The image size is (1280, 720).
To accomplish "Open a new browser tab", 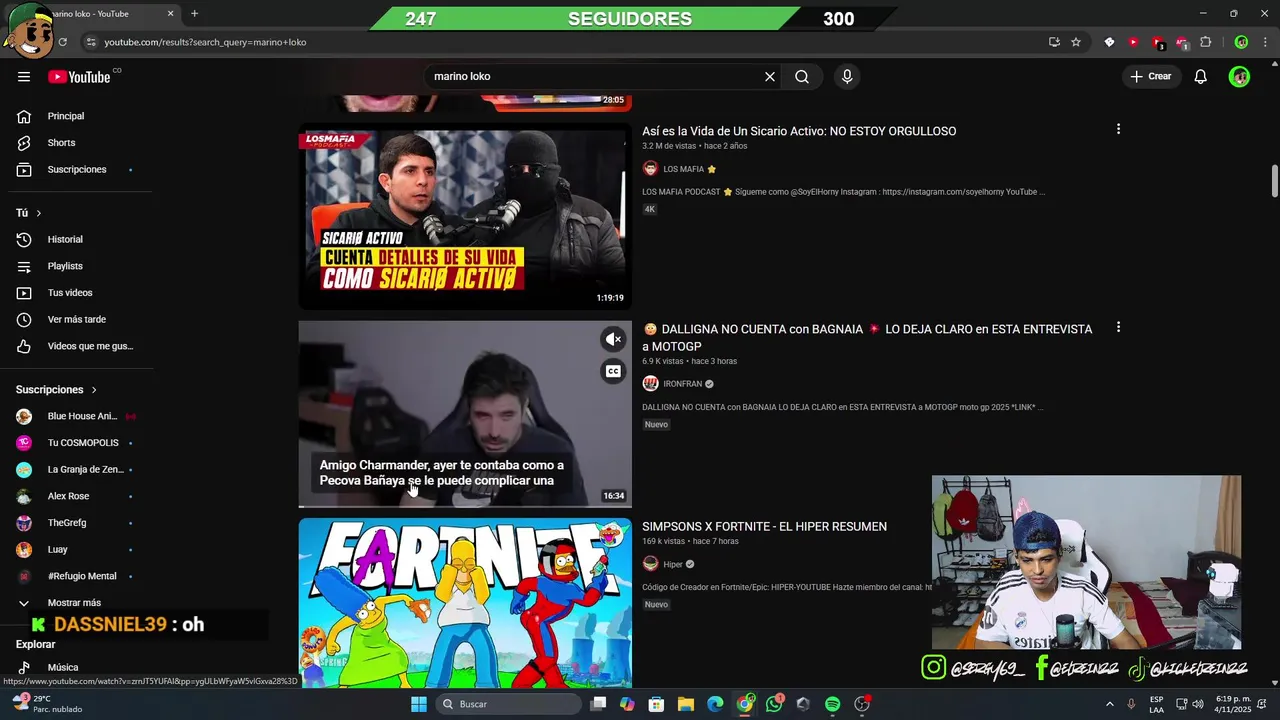I will 194,14.
